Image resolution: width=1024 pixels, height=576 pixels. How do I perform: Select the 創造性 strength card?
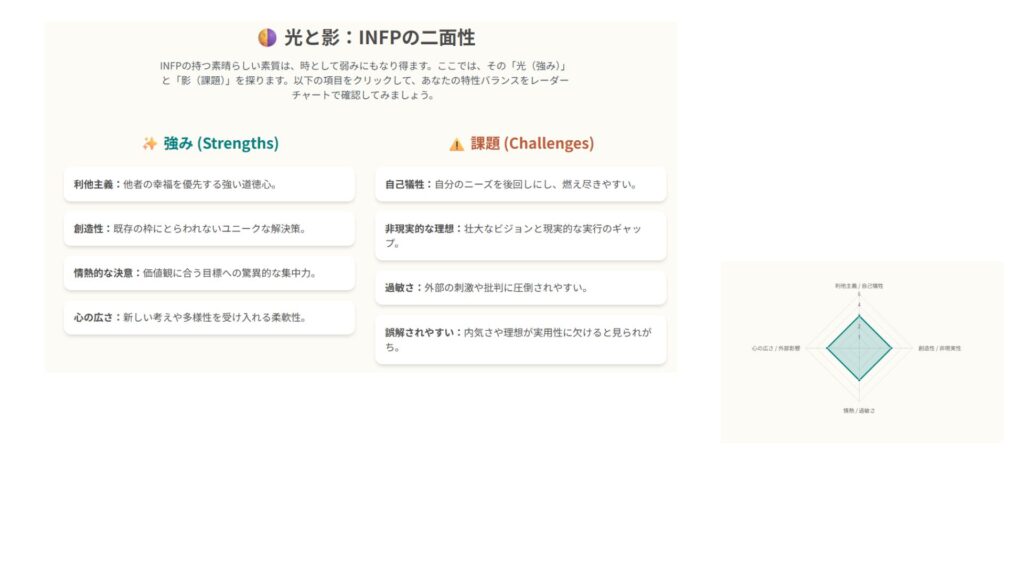[x=209, y=228]
